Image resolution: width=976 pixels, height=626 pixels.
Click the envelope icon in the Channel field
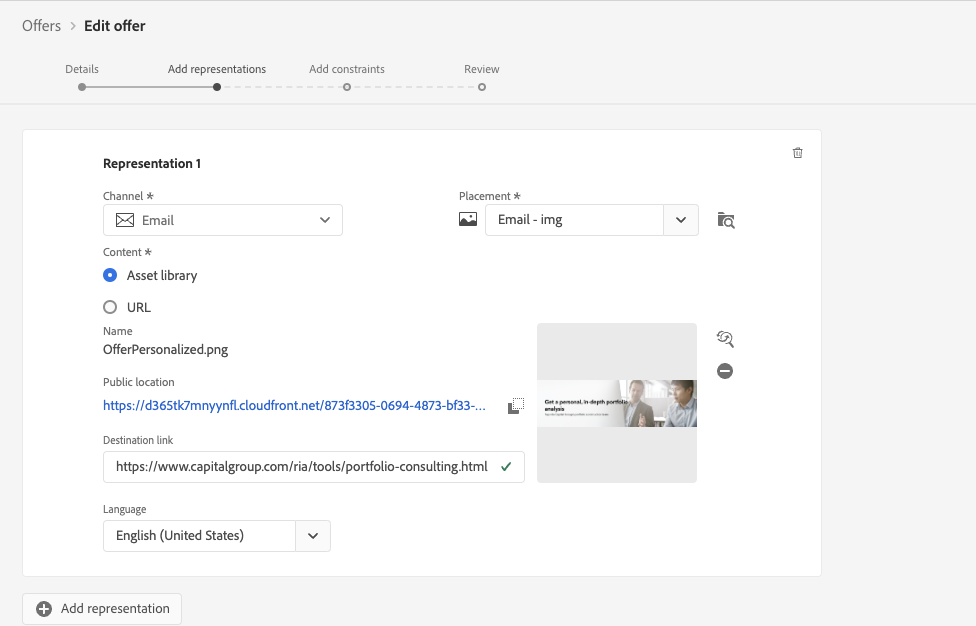coord(124,220)
